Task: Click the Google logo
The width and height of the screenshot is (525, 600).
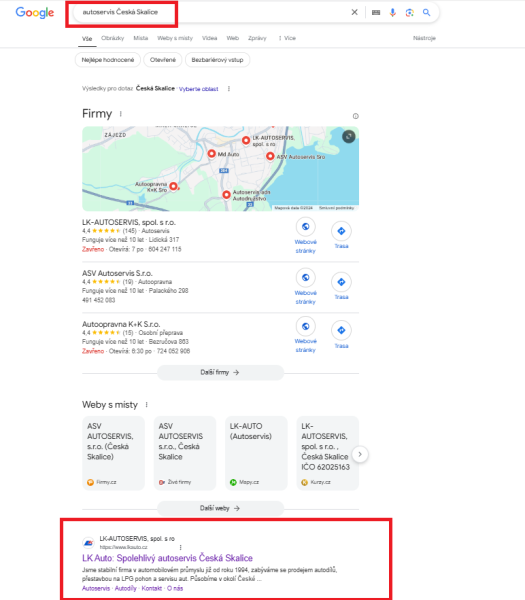Action: tap(34, 12)
